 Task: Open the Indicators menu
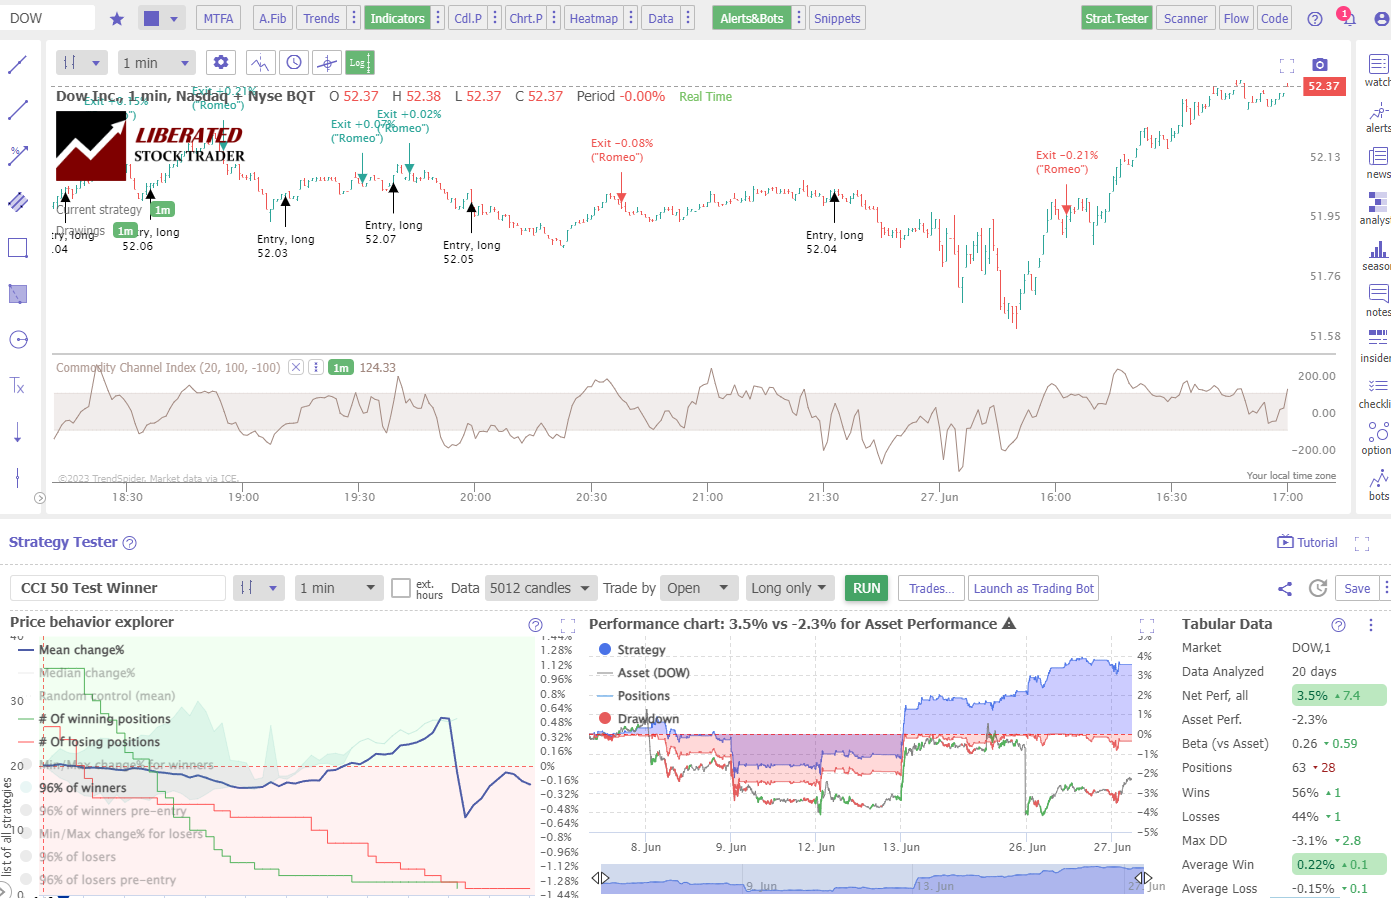tap(397, 17)
